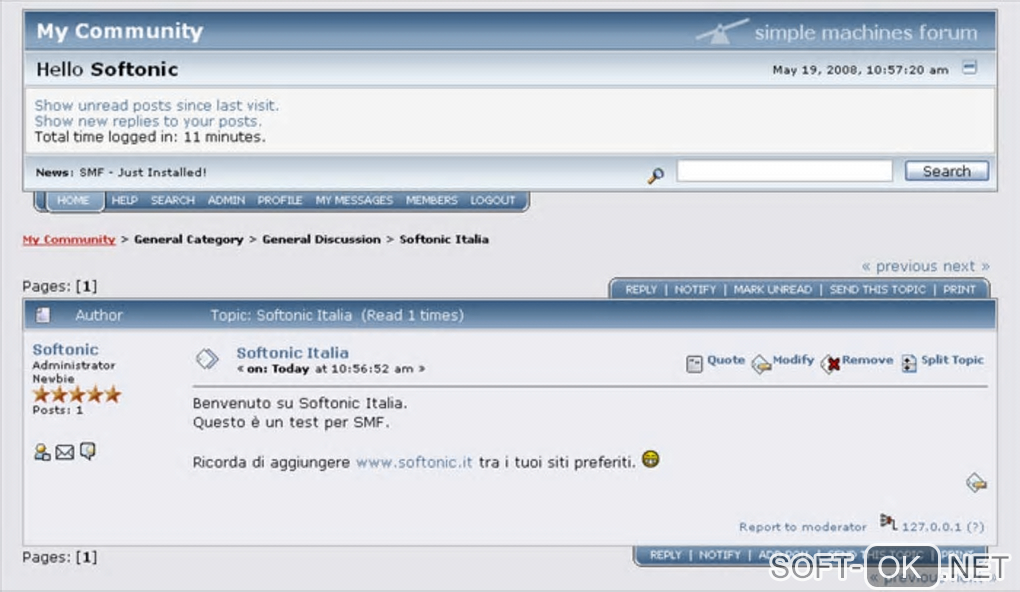Click MARK UNREAD button
The height and width of the screenshot is (592, 1020).
773,289
